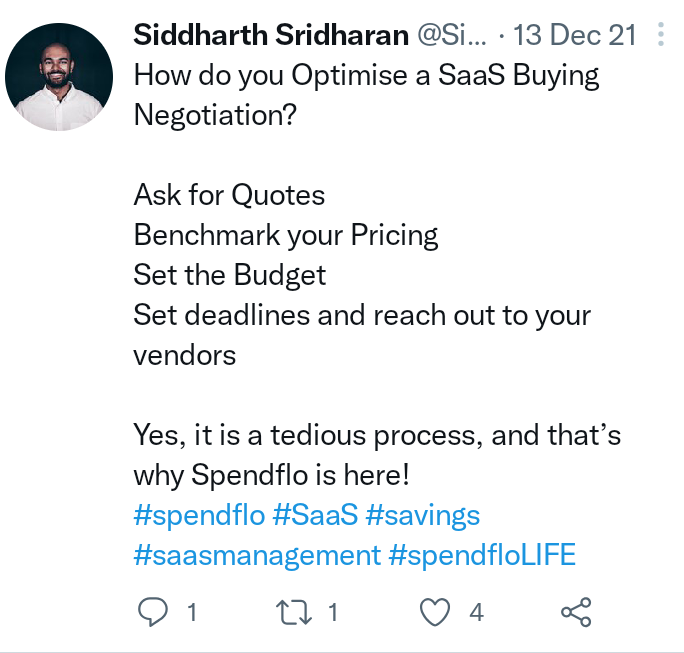This screenshot has width=684, height=653.
Task: Open the tweet's three-dot more options menu
Action: 661,34
